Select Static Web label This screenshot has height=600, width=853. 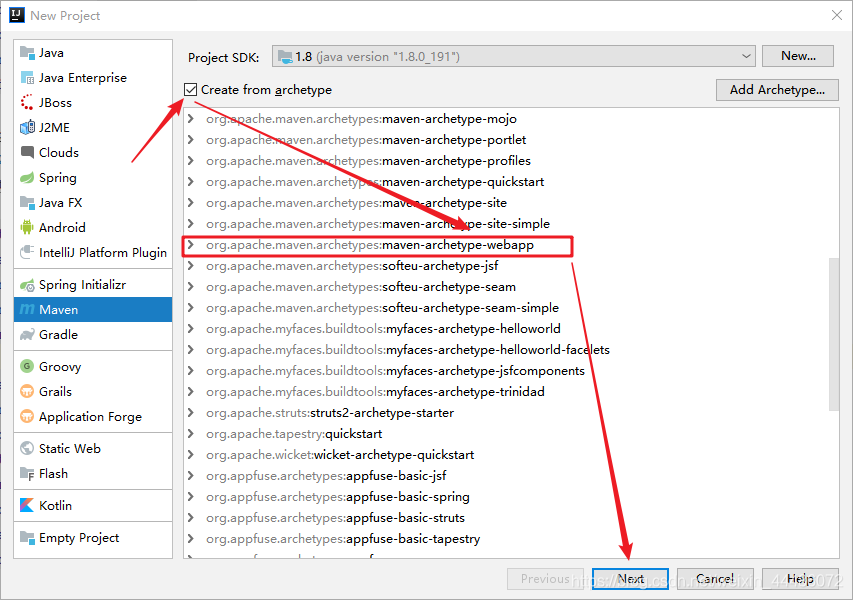tap(70, 448)
